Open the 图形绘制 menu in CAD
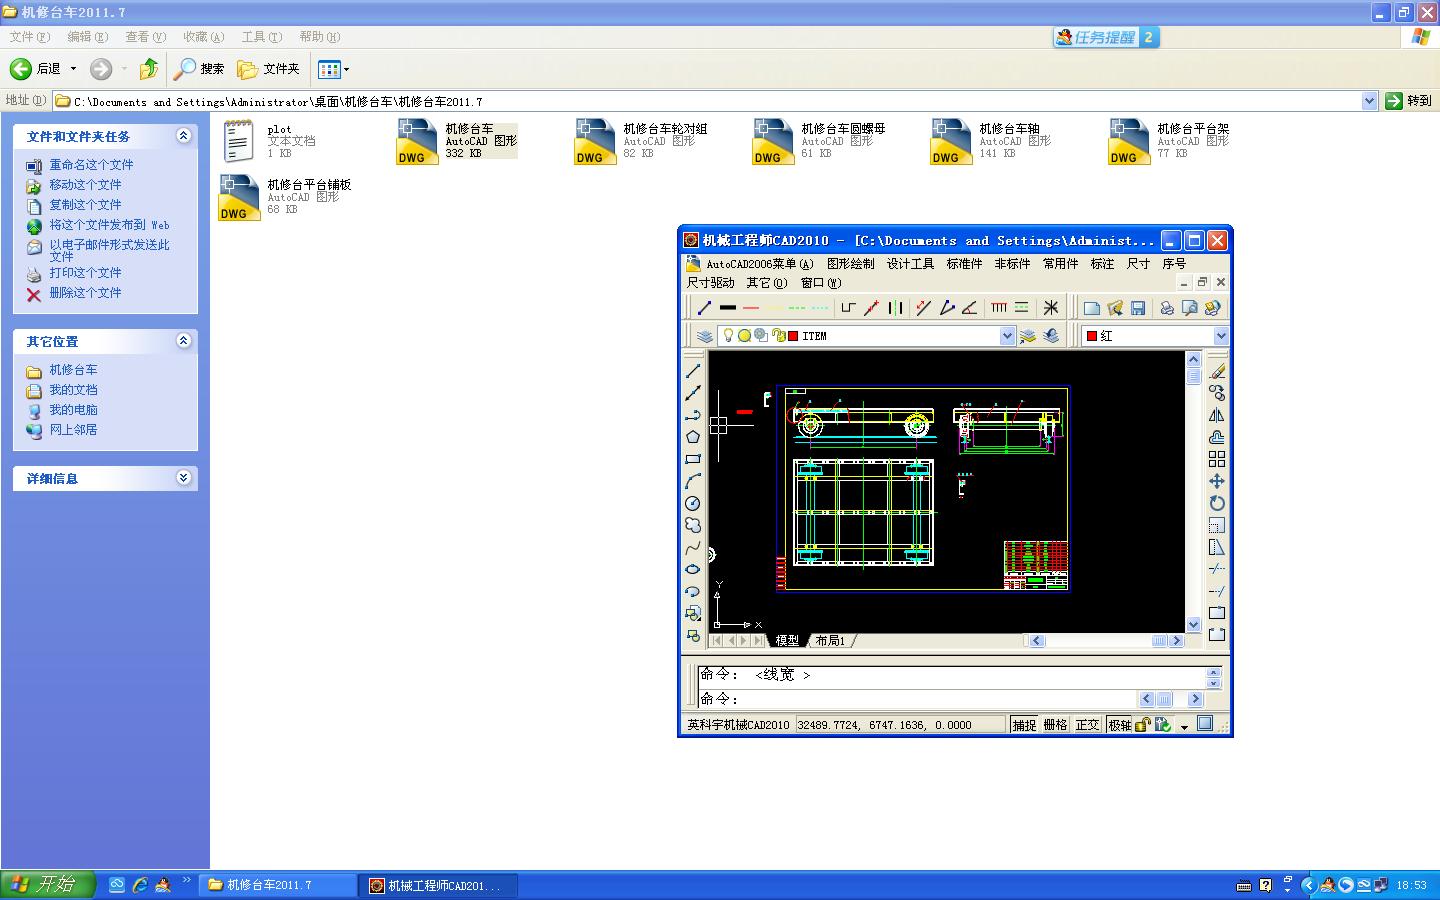Screen dimensions: 1440x900 pyautogui.click(x=850, y=264)
